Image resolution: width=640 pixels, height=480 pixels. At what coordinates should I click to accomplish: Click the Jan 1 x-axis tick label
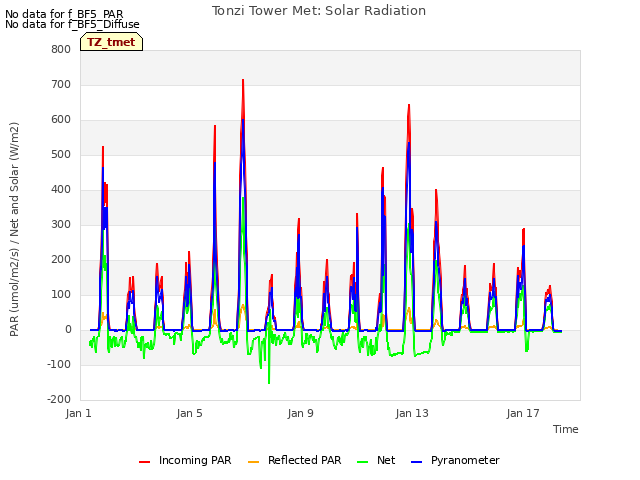78,413
